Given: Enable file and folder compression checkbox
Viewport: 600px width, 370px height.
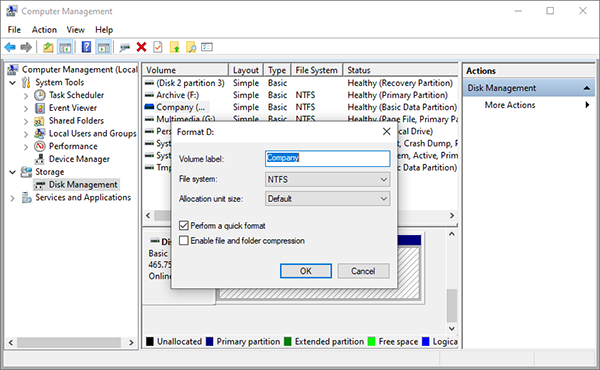Looking at the screenshot, I should [x=184, y=241].
